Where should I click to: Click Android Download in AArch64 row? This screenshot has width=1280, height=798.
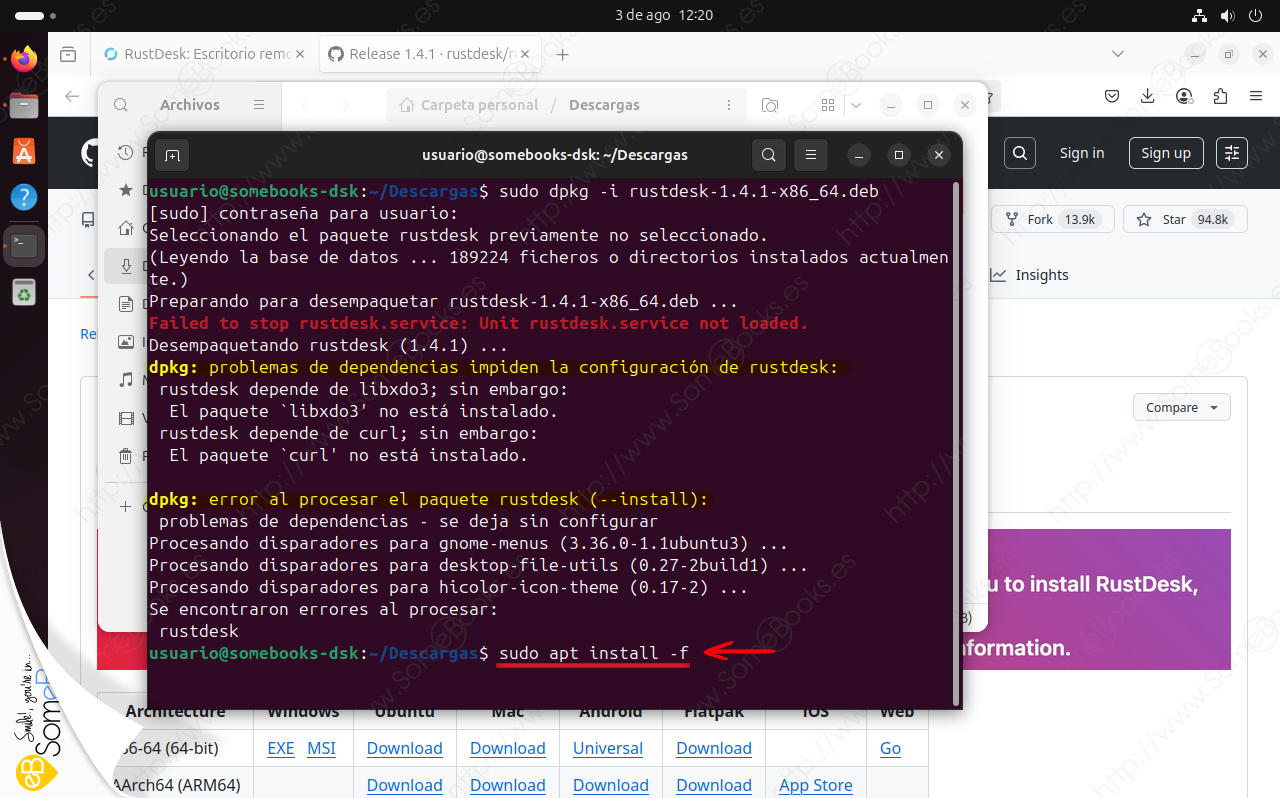(x=611, y=785)
